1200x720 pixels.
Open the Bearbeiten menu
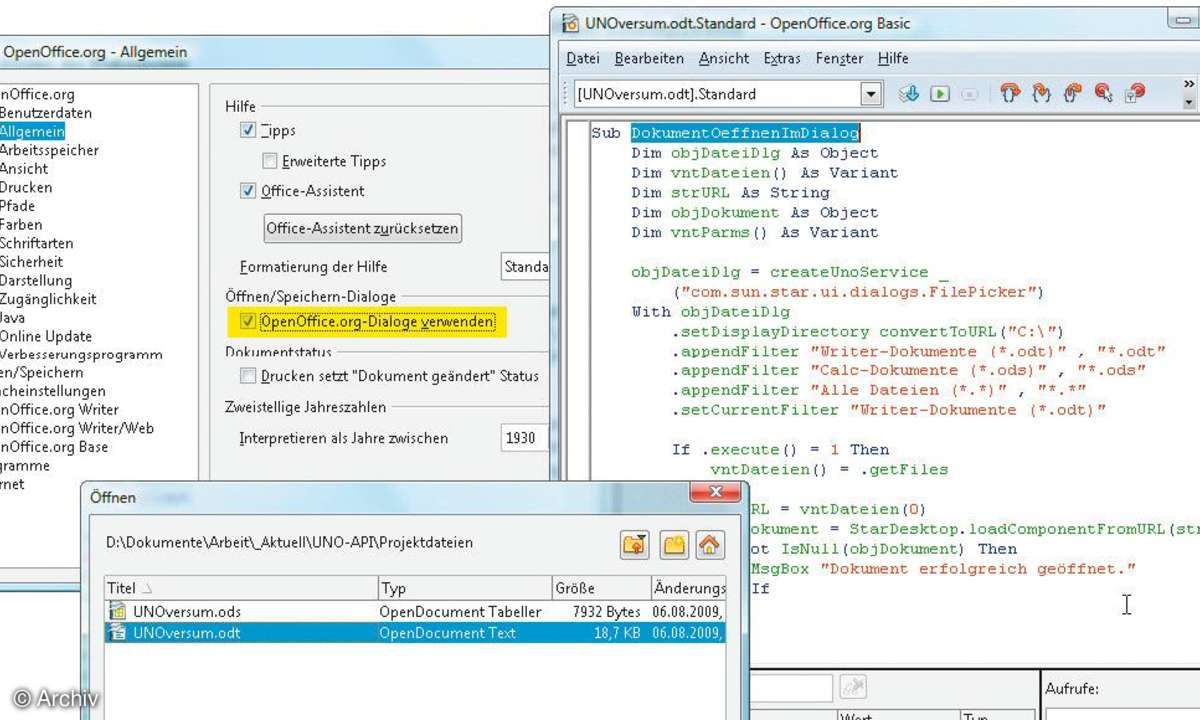coord(649,59)
